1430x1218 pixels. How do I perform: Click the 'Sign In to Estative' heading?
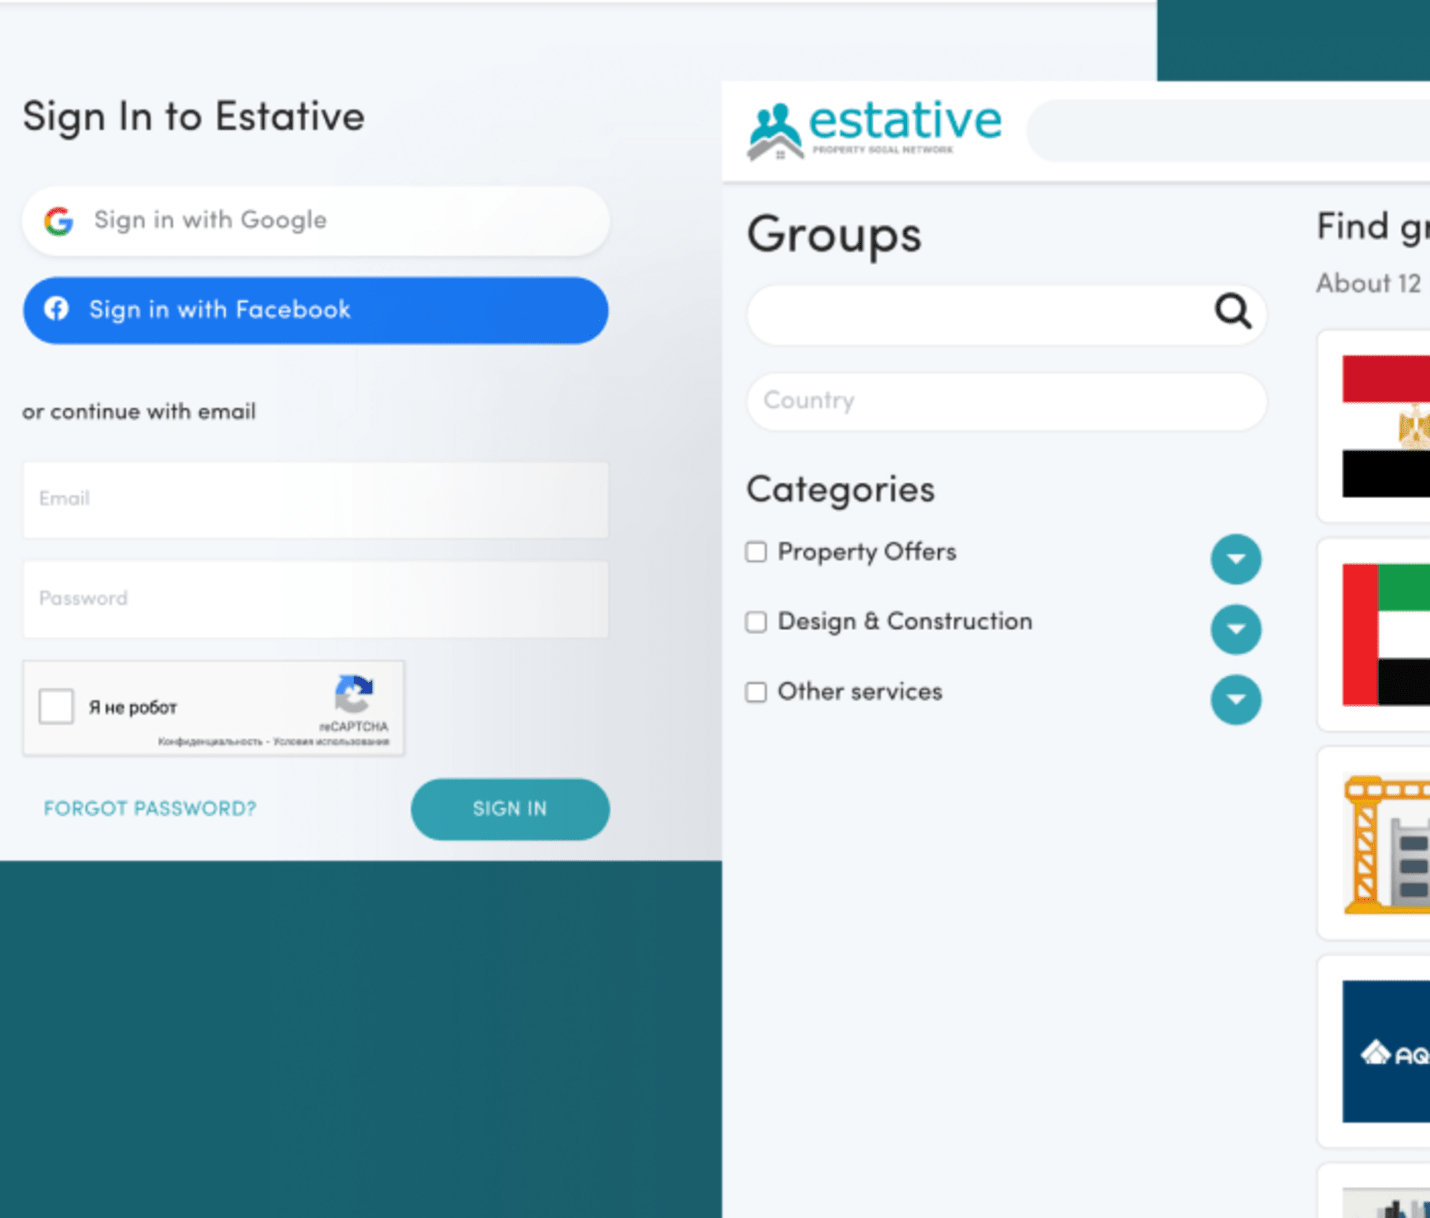[x=194, y=117]
